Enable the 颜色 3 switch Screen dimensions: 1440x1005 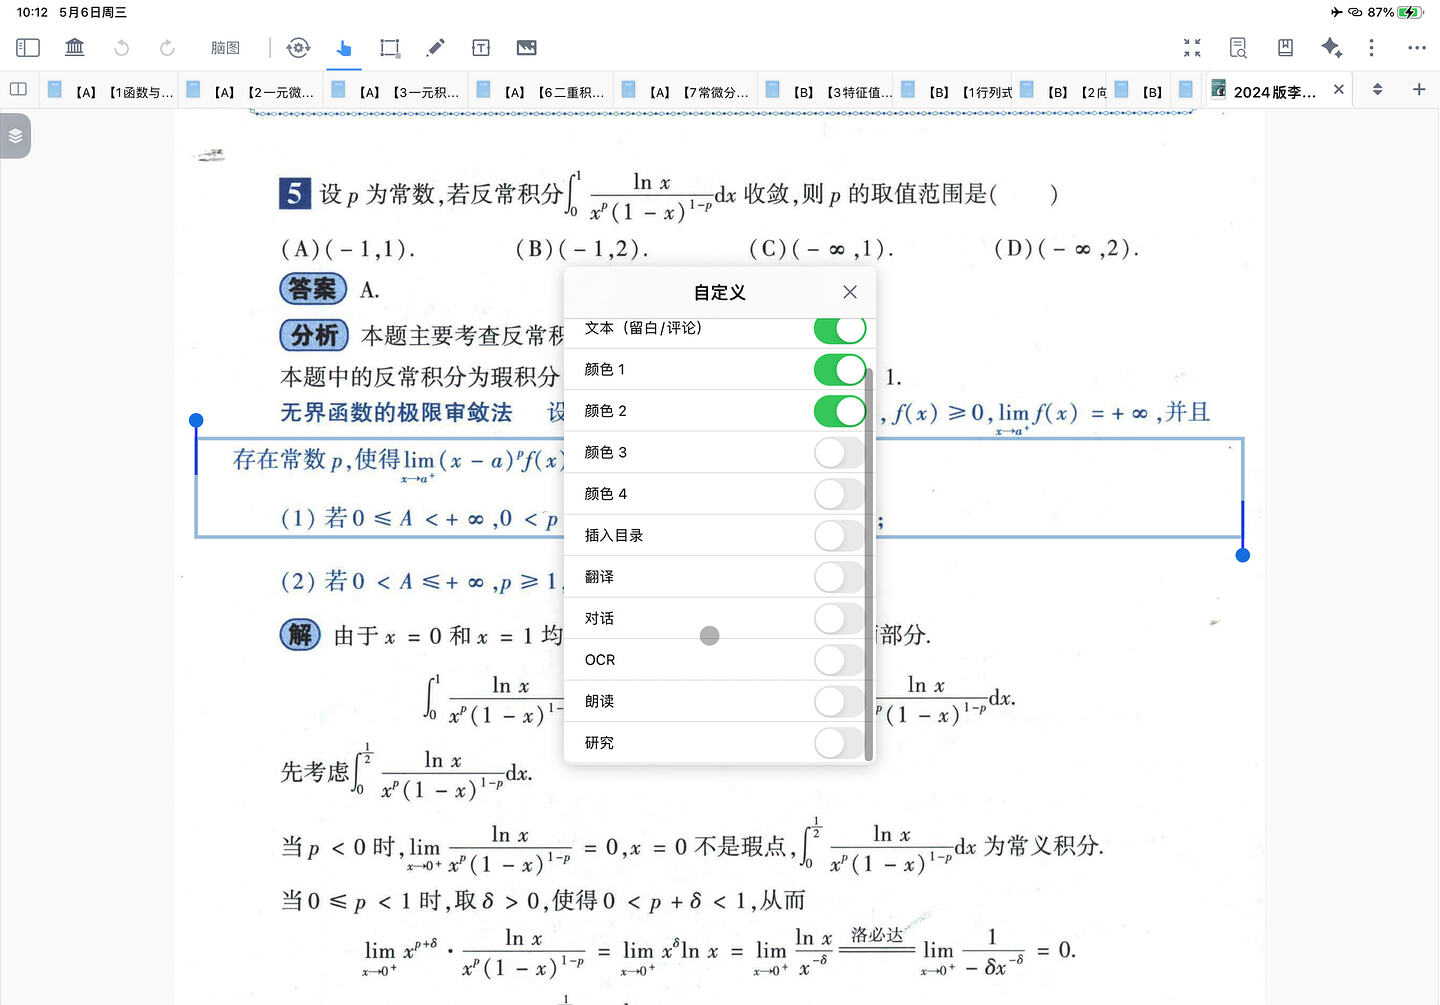click(x=840, y=453)
